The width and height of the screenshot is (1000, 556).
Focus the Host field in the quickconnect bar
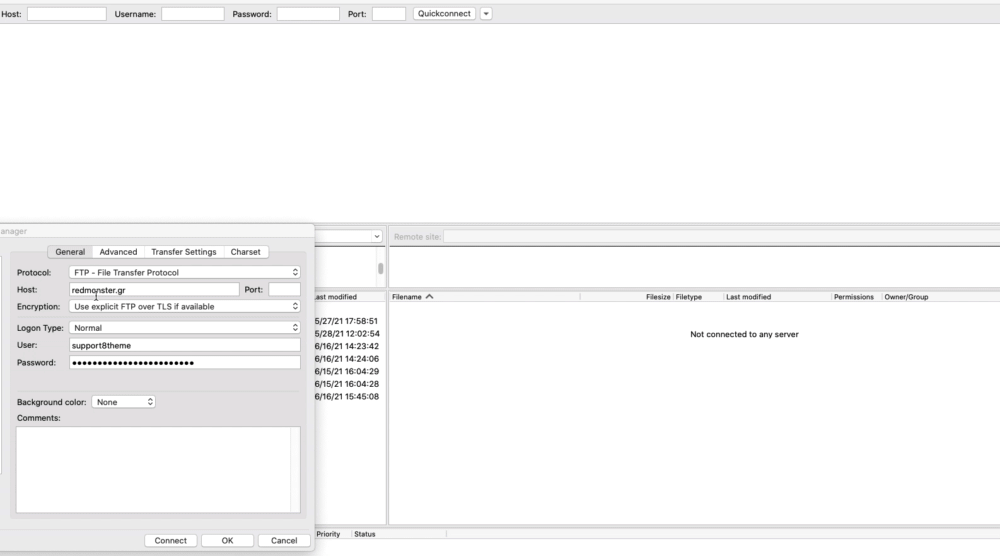click(x=66, y=14)
